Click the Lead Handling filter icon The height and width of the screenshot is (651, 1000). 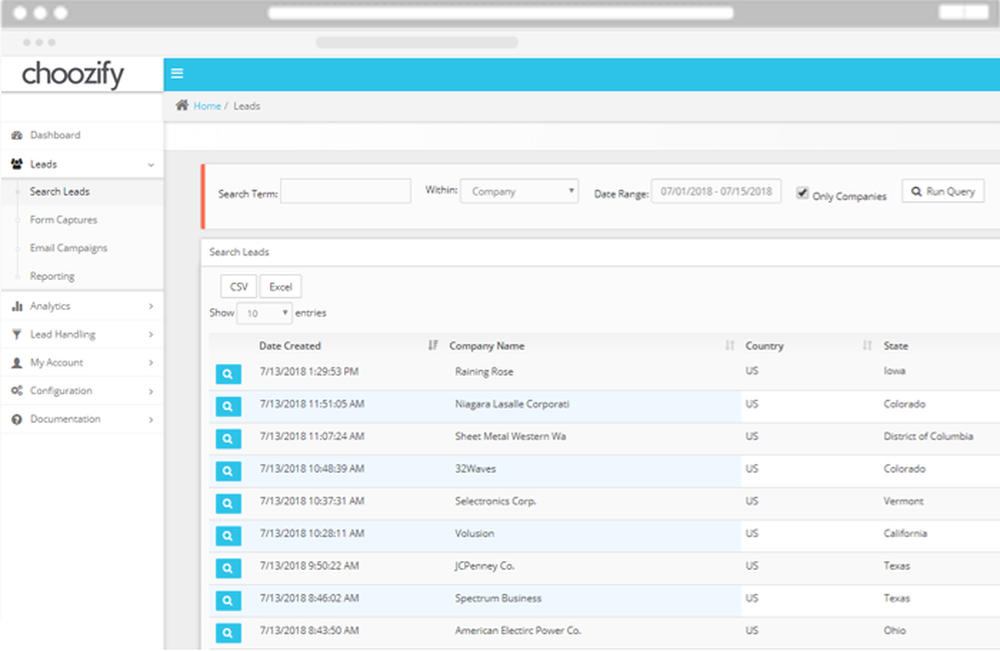pyautogui.click(x=16, y=334)
